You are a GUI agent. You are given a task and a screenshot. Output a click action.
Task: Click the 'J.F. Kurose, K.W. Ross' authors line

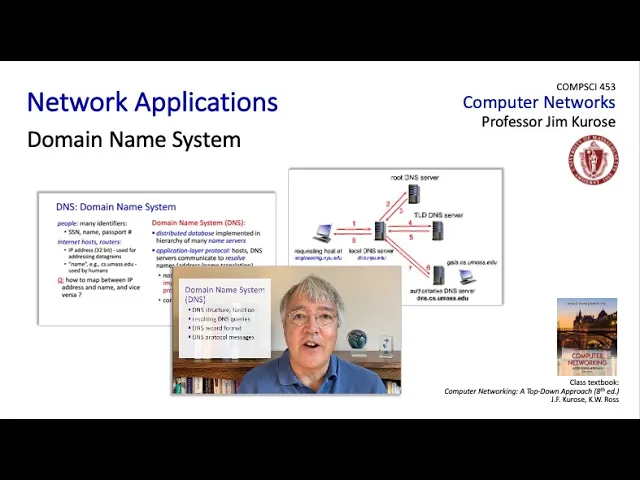(584, 400)
